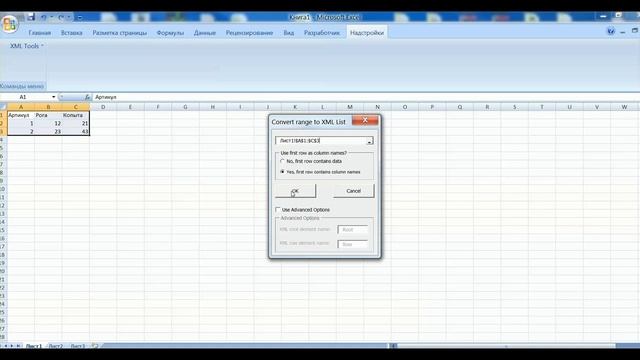Open the round Office button menu

coord(10,23)
